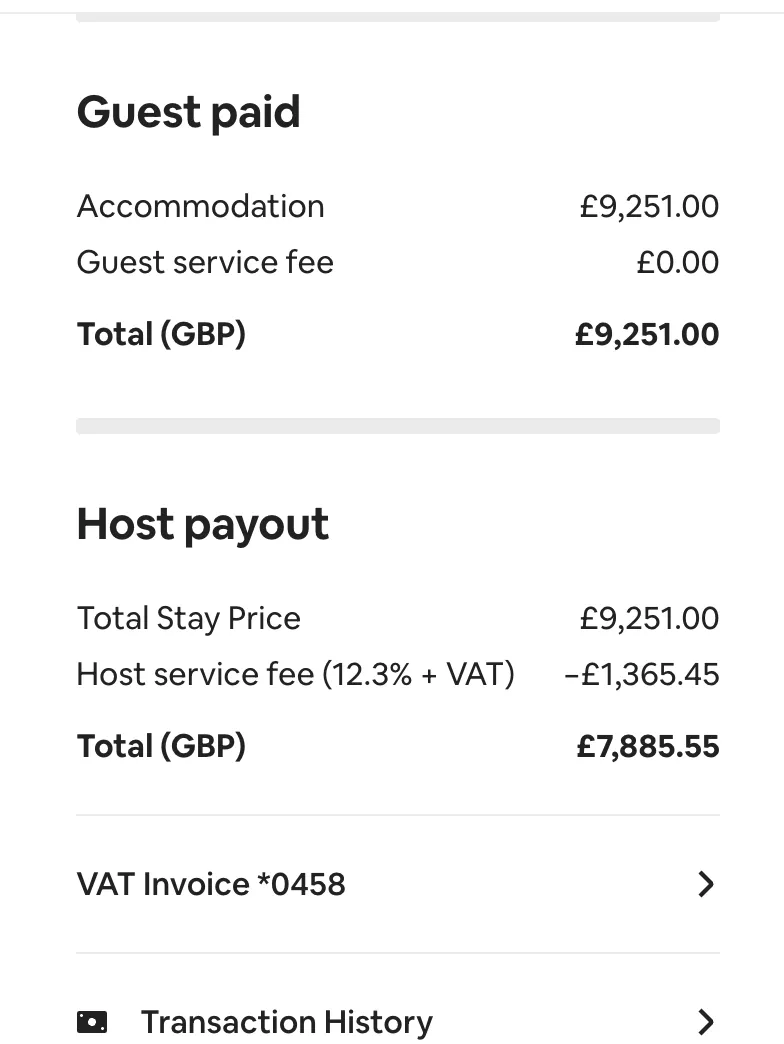Click the gray divider bar between sections

click(398, 426)
